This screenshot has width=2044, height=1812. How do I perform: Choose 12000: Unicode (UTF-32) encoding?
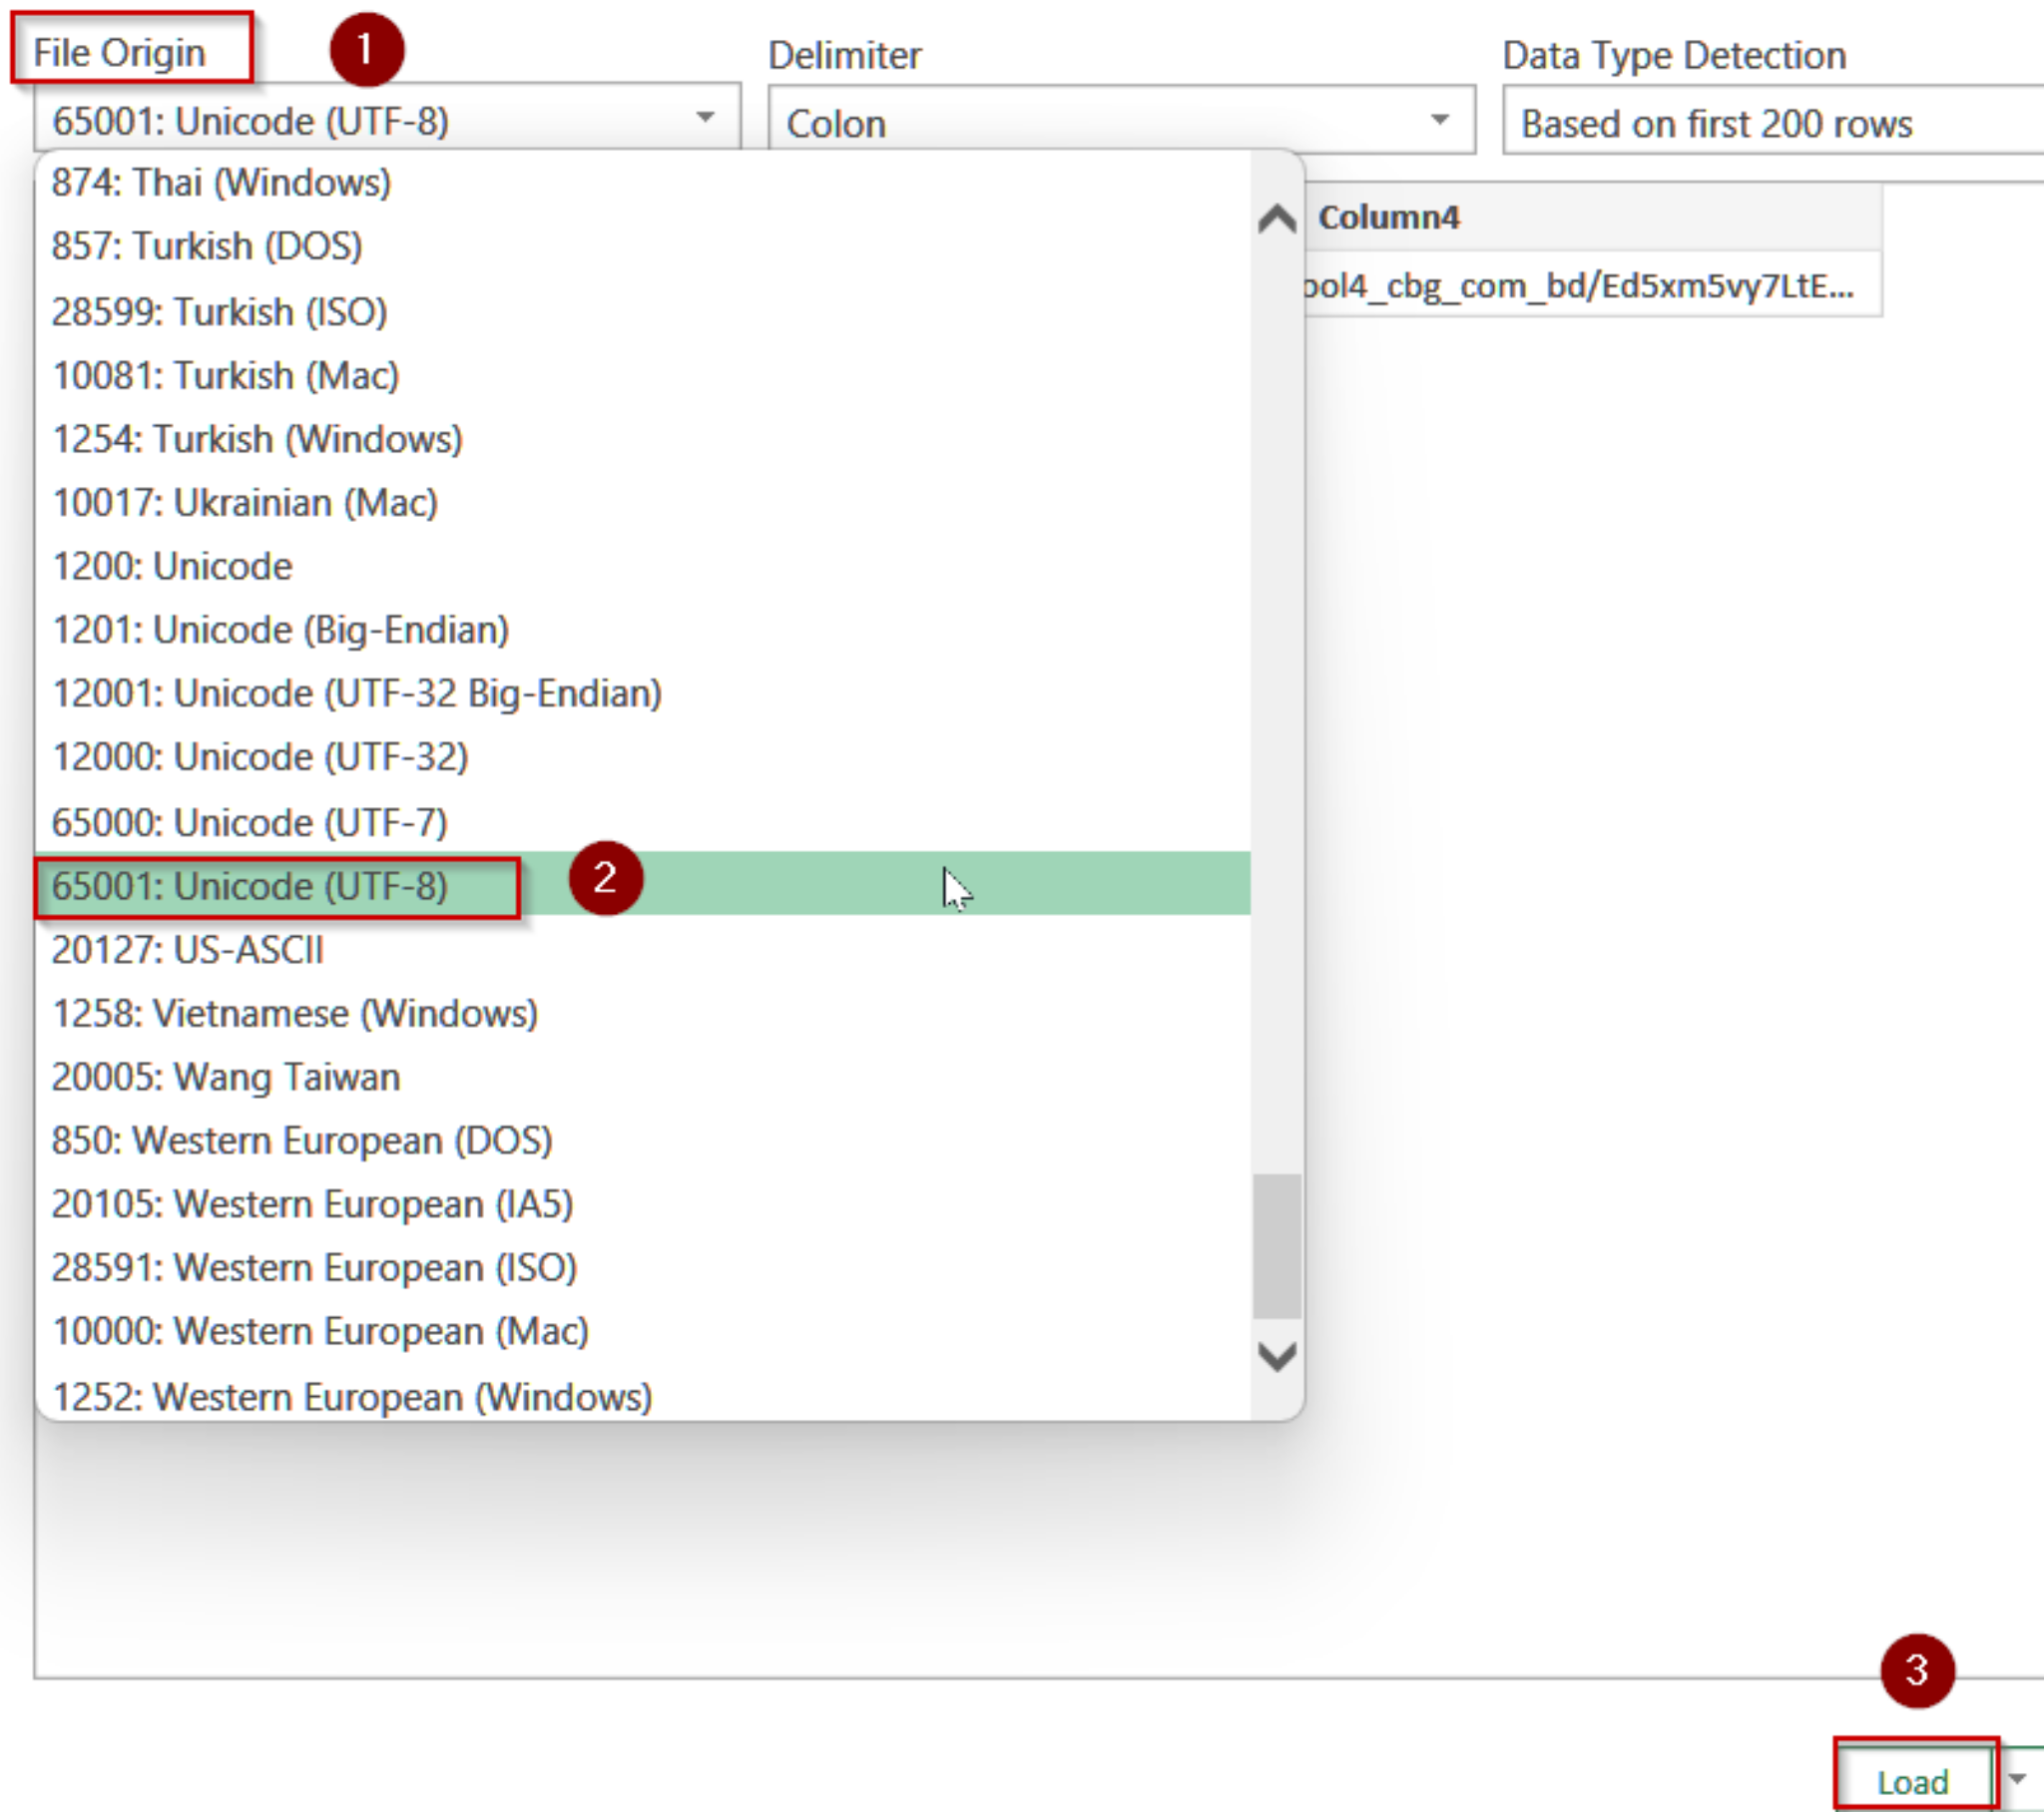[260, 757]
